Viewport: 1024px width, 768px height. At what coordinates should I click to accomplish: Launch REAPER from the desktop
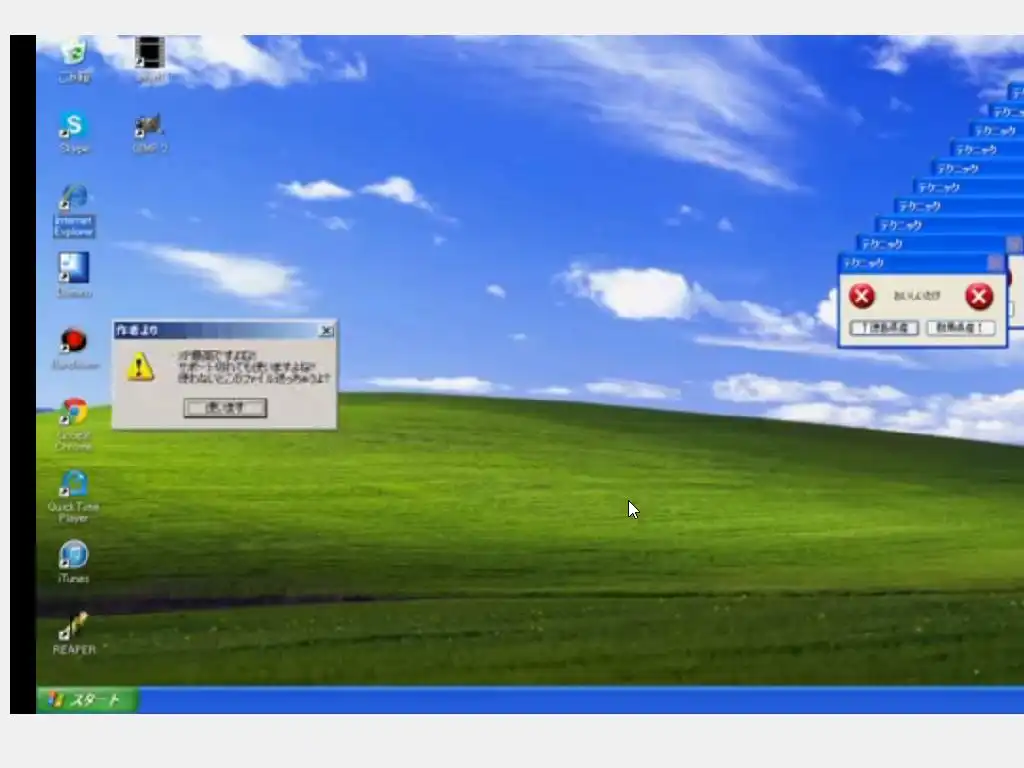pos(74,633)
